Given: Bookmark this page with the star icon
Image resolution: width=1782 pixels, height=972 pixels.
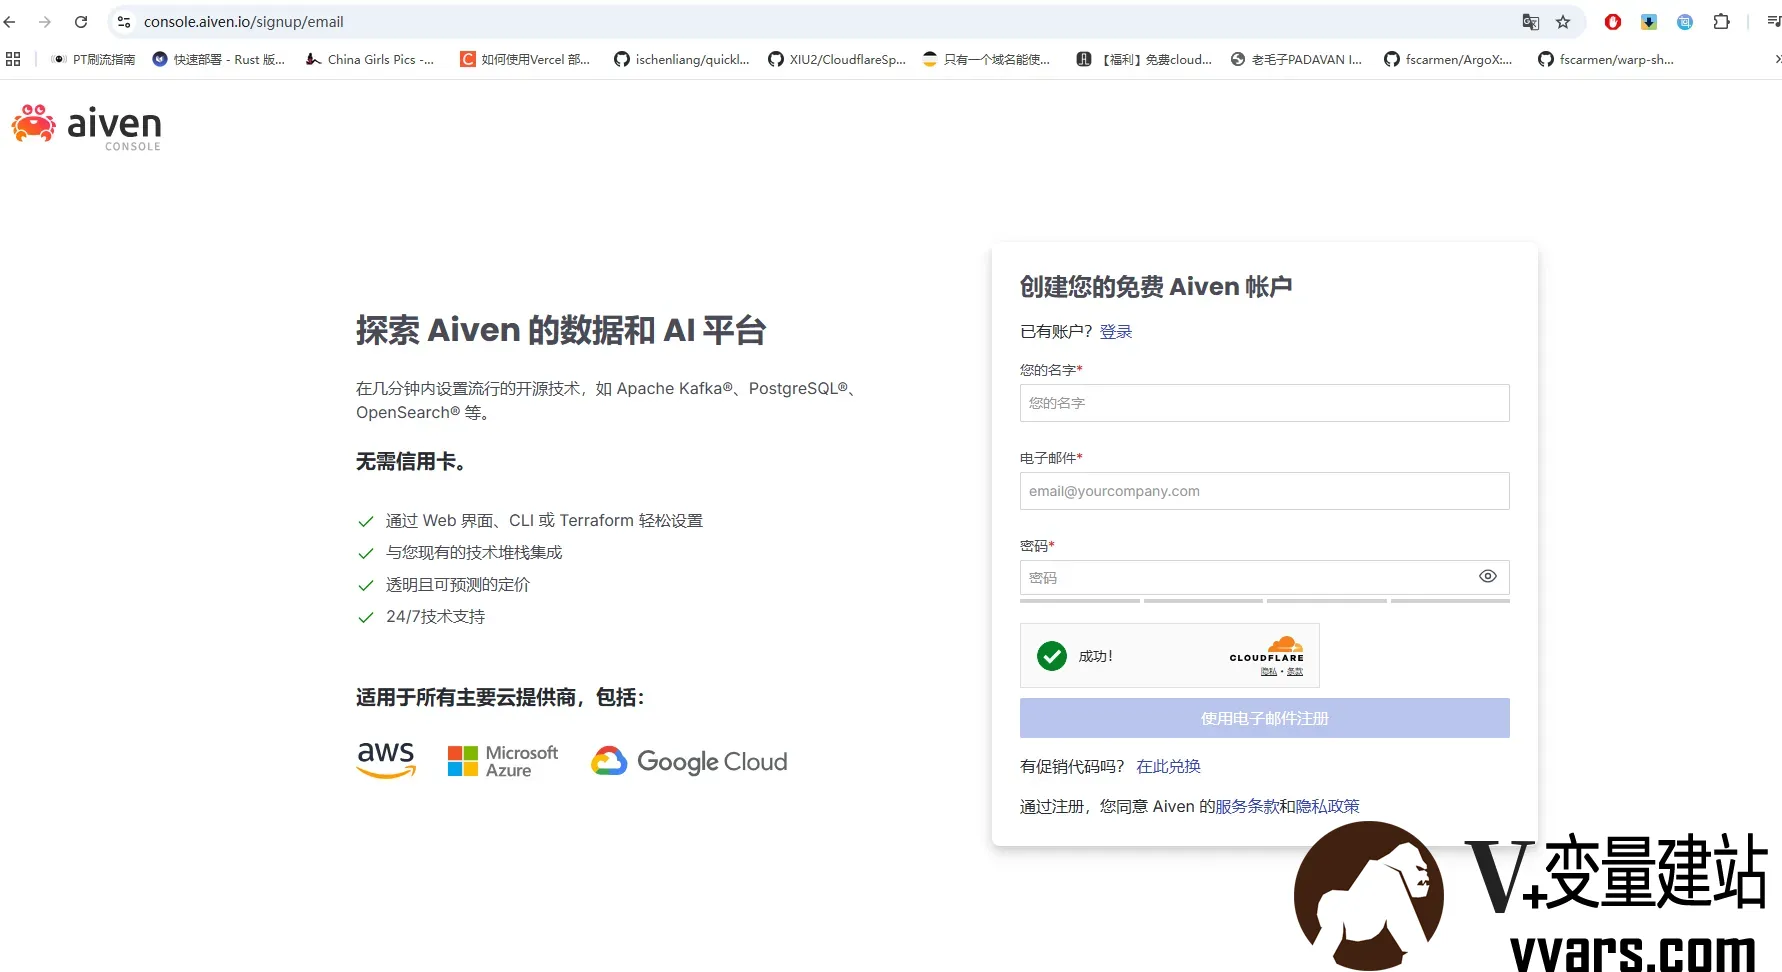Looking at the screenshot, I should click(1563, 21).
